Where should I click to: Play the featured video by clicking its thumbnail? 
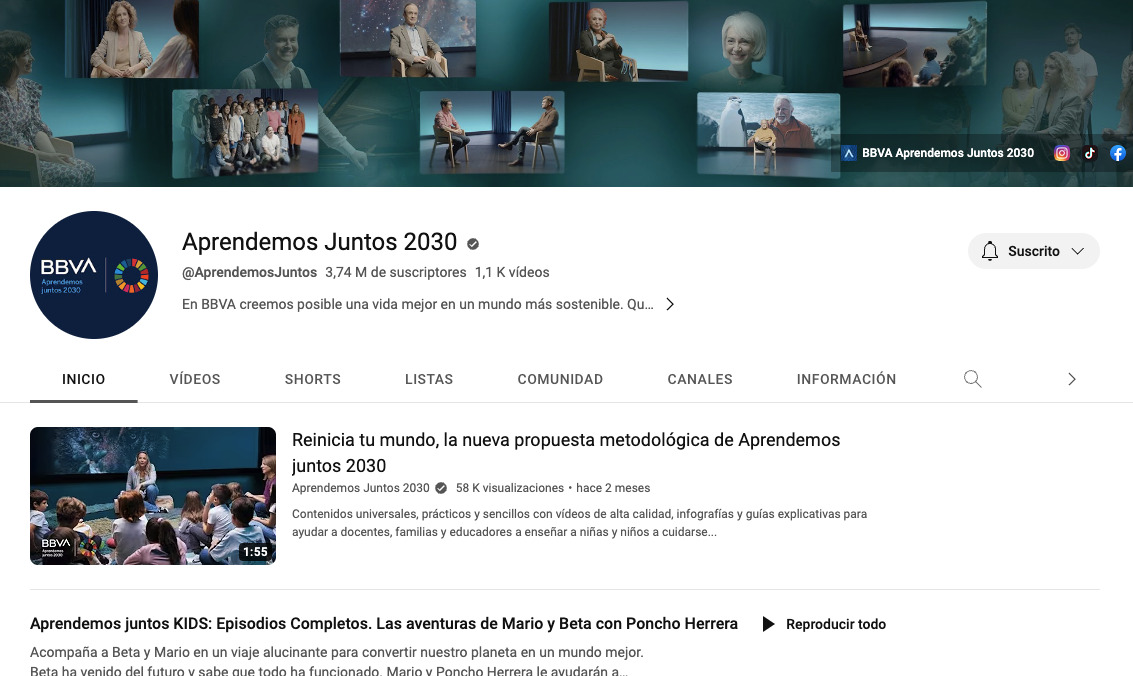152,495
